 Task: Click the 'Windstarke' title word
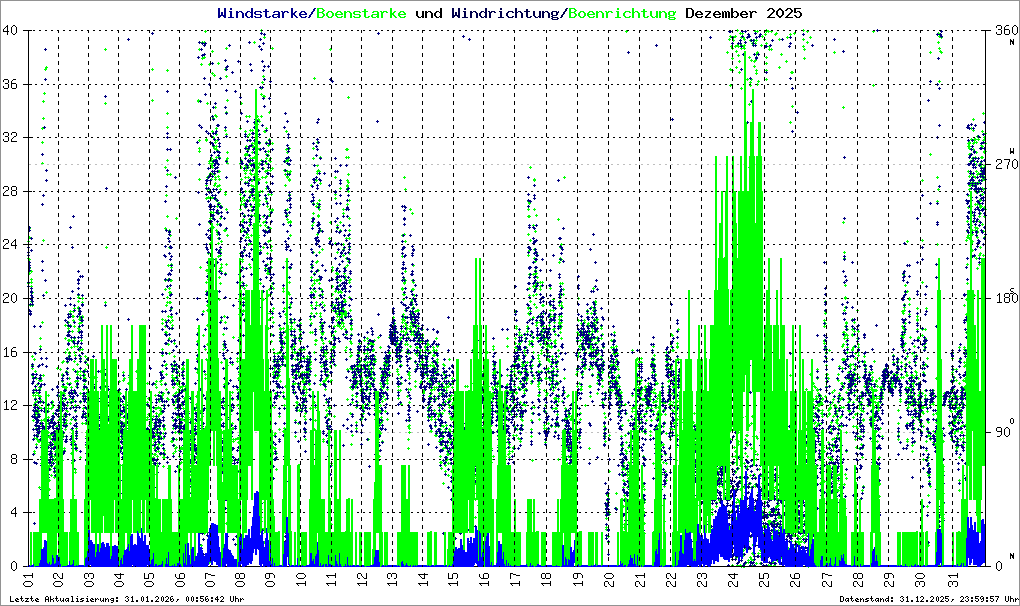click(x=262, y=13)
